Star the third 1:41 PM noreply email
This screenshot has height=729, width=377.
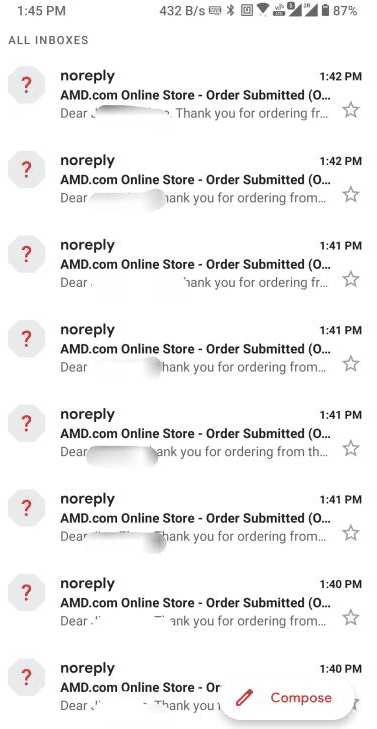pos(351,449)
